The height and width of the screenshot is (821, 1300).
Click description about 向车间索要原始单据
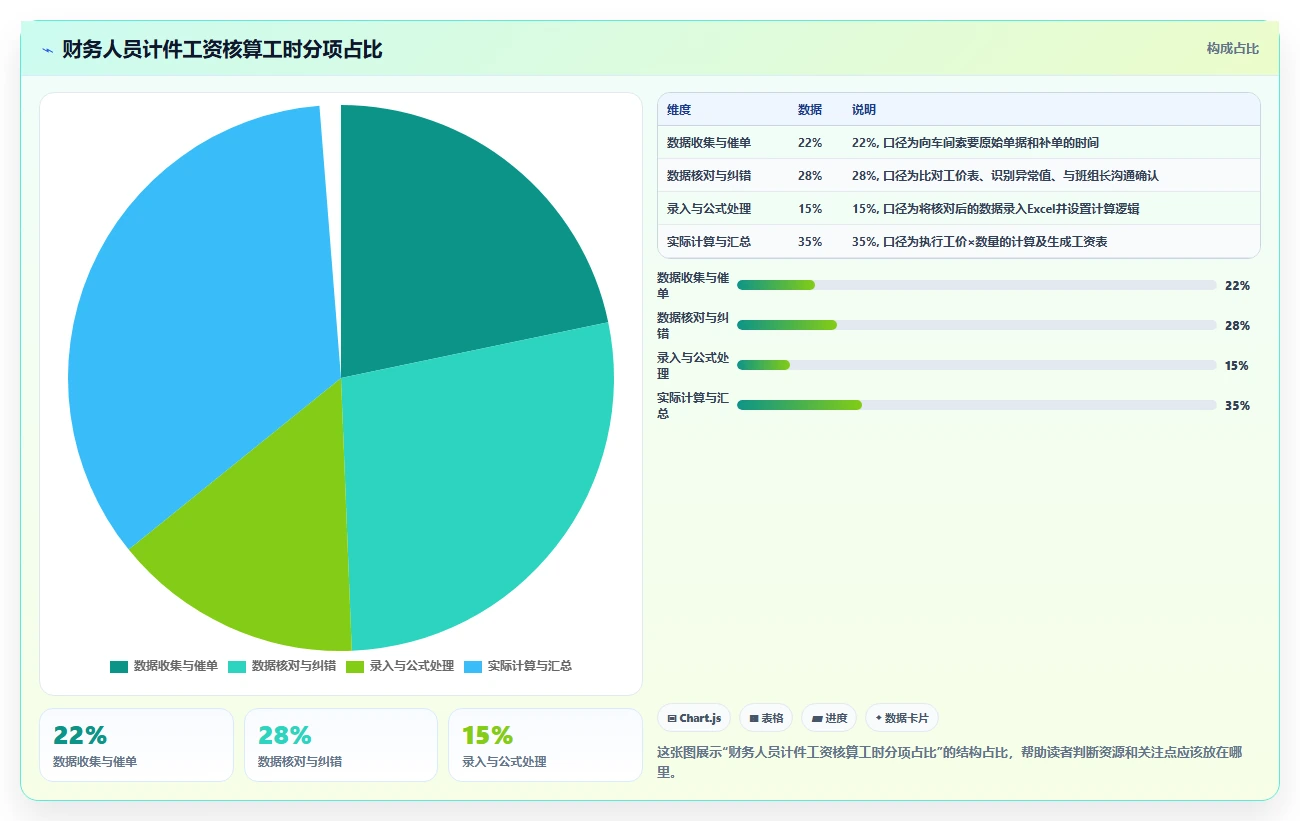976,143
